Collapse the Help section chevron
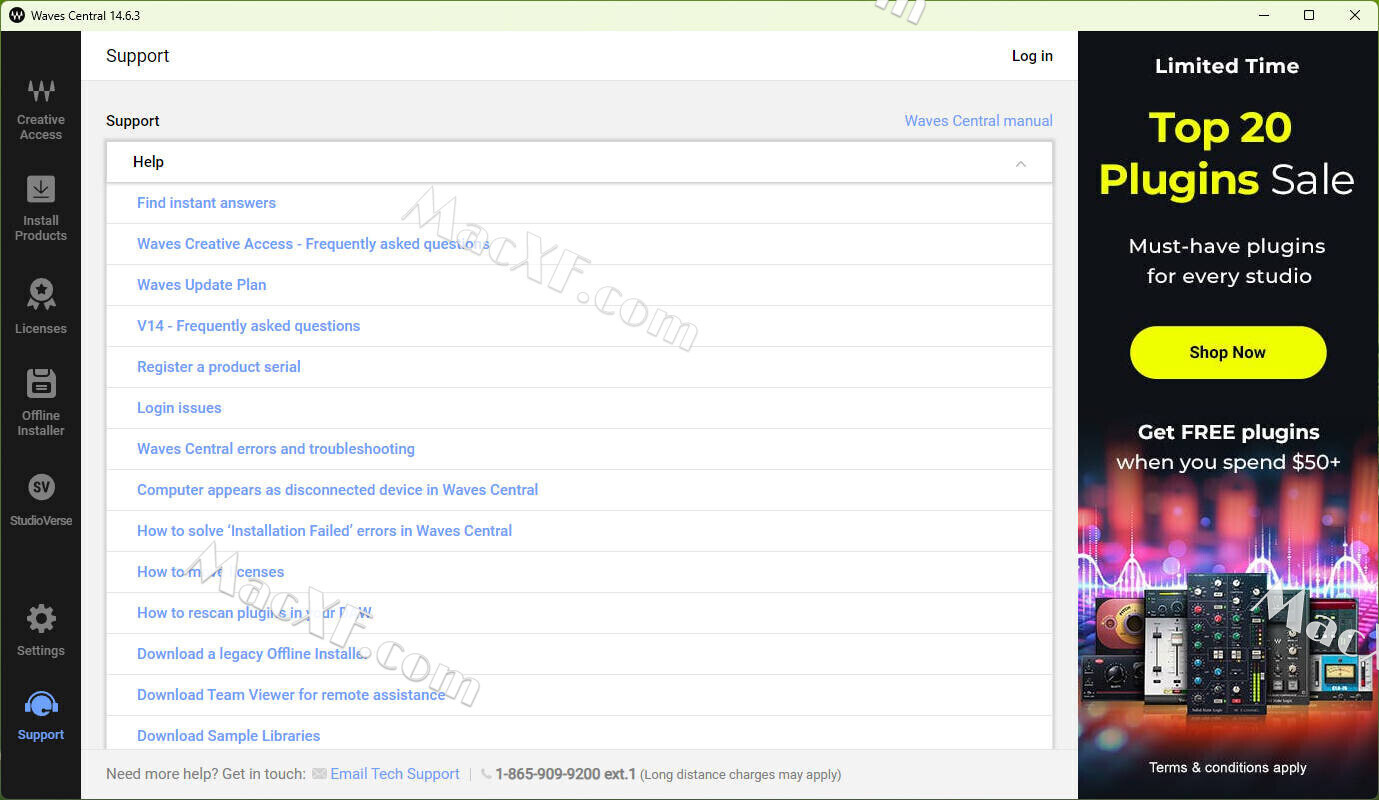This screenshot has width=1379, height=800. pos(1020,163)
